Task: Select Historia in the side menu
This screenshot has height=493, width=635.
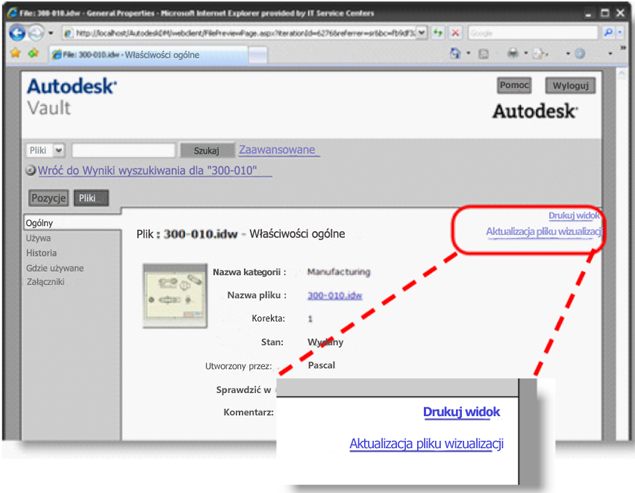Action: (x=41, y=253)
